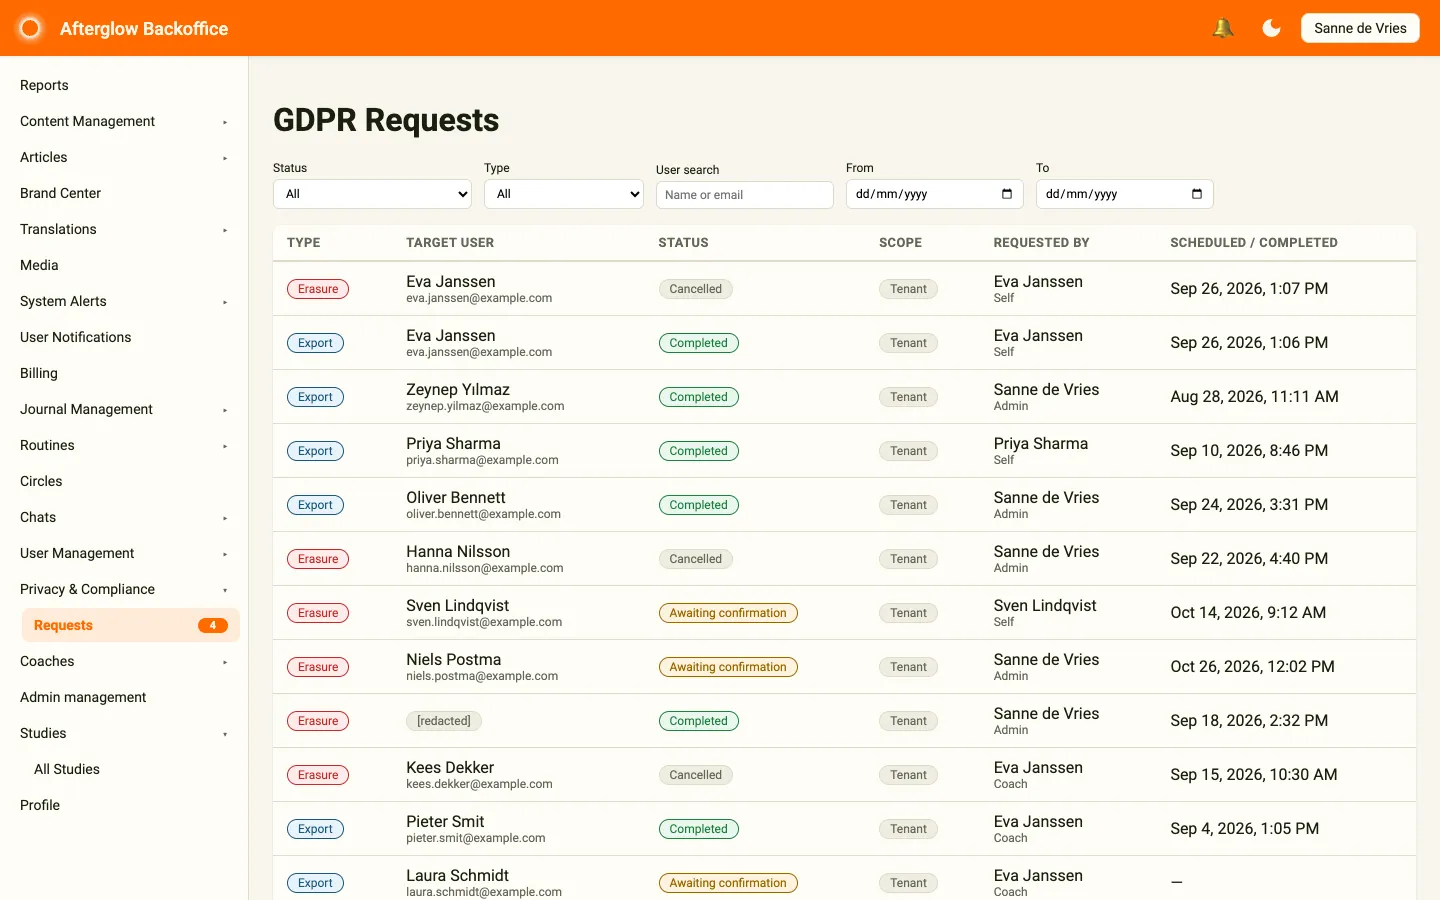The width and height of the screenshot is (1440, 900).
Task: Click date Oct 14, 2026, 9:12 AM
Action: (1248, 613)
